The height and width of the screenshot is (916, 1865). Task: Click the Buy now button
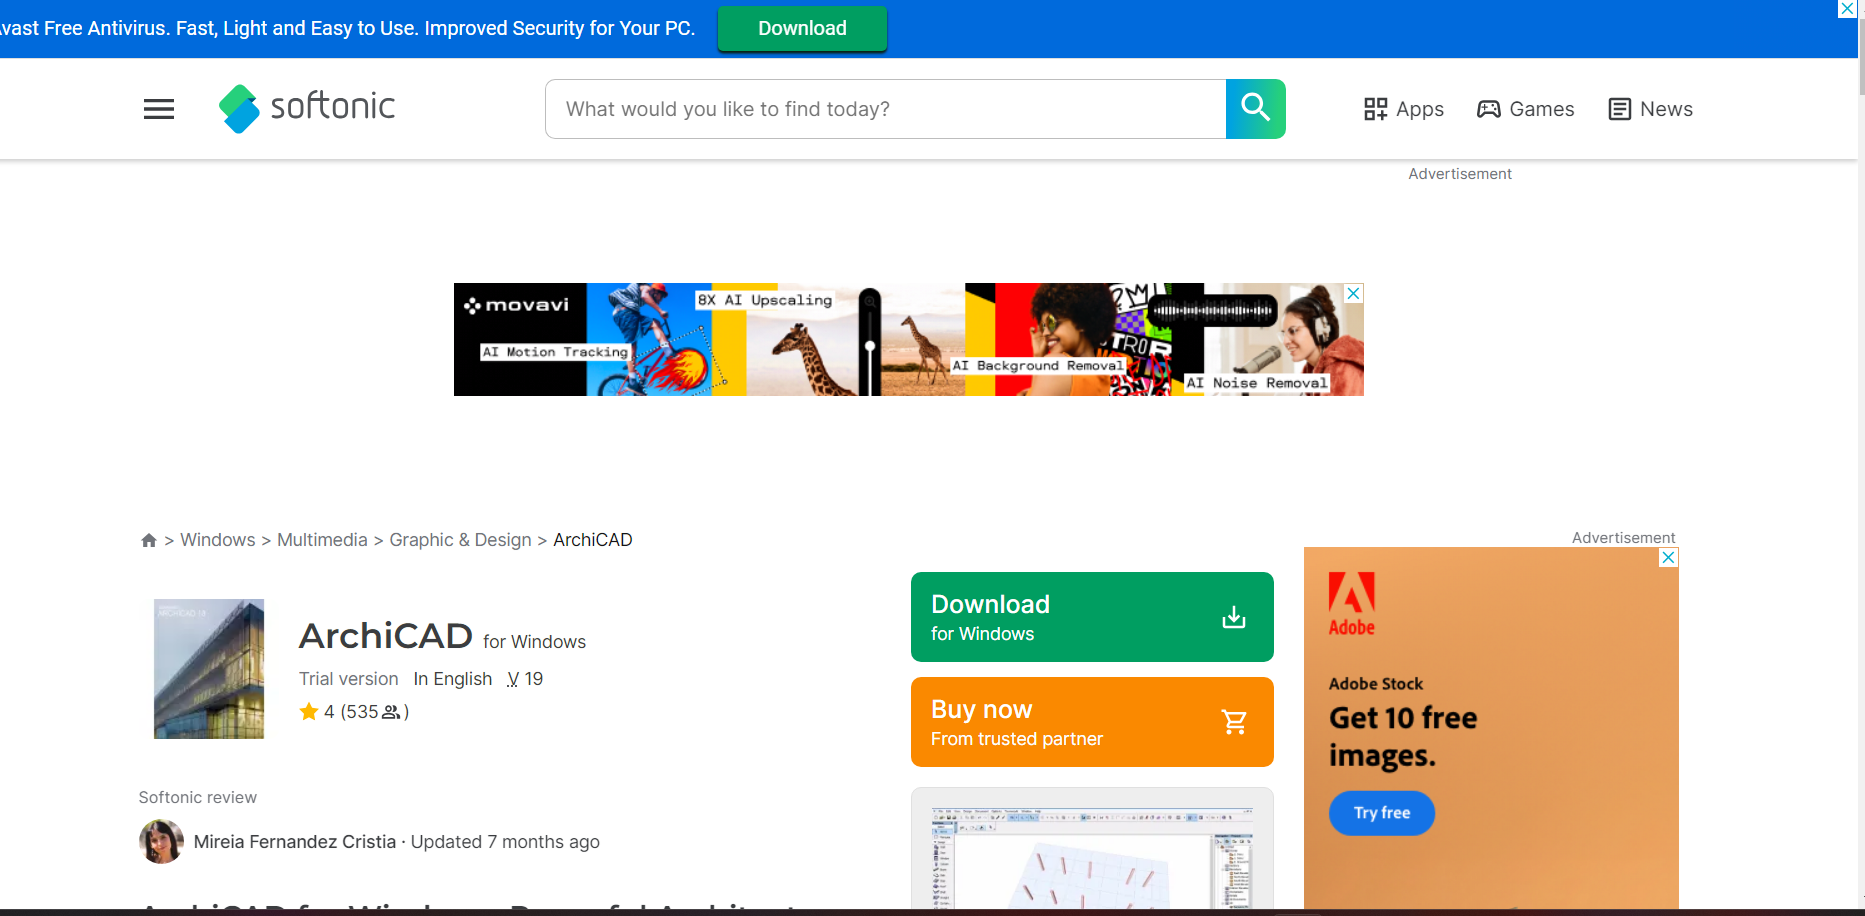tap(1092, 722)
